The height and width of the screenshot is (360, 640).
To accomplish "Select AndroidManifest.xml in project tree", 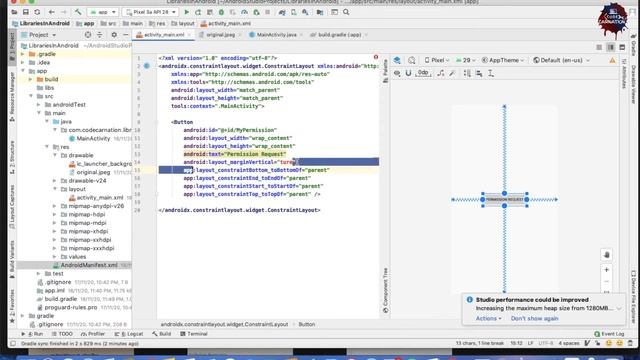I will 89,265.
